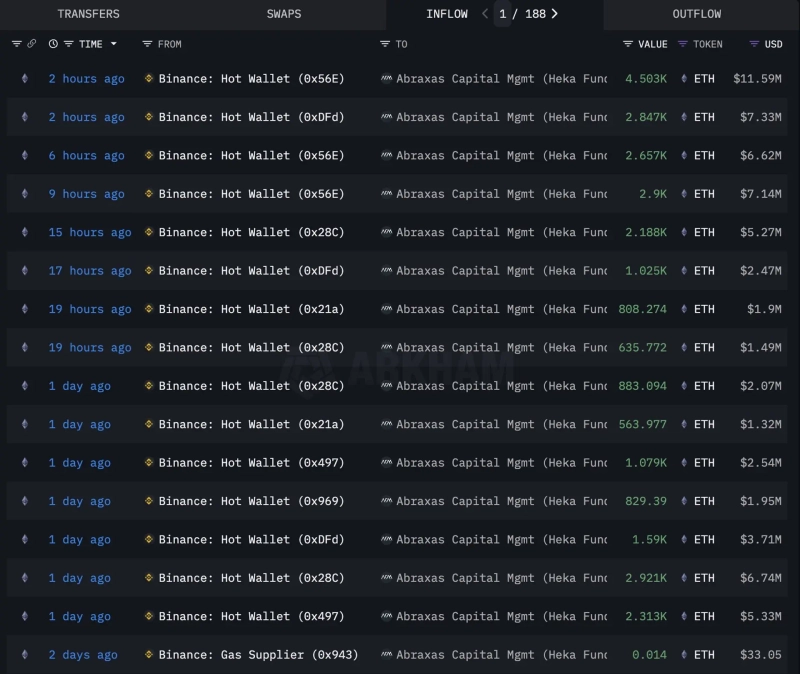Click the clock icon beside TIME

pyautogui.click(x=53, y=44)
